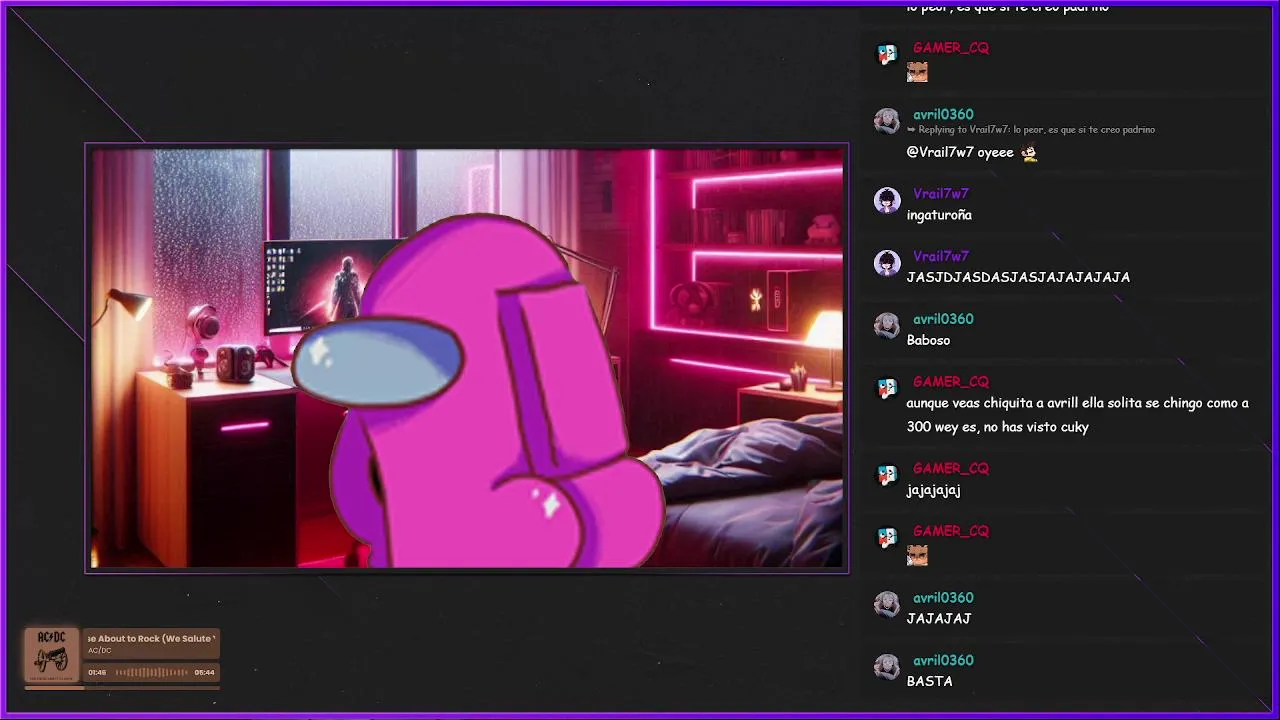1280x720 pixels.
Task: Click the chat message 'jajajajaj'
Action: click(933, 490)
